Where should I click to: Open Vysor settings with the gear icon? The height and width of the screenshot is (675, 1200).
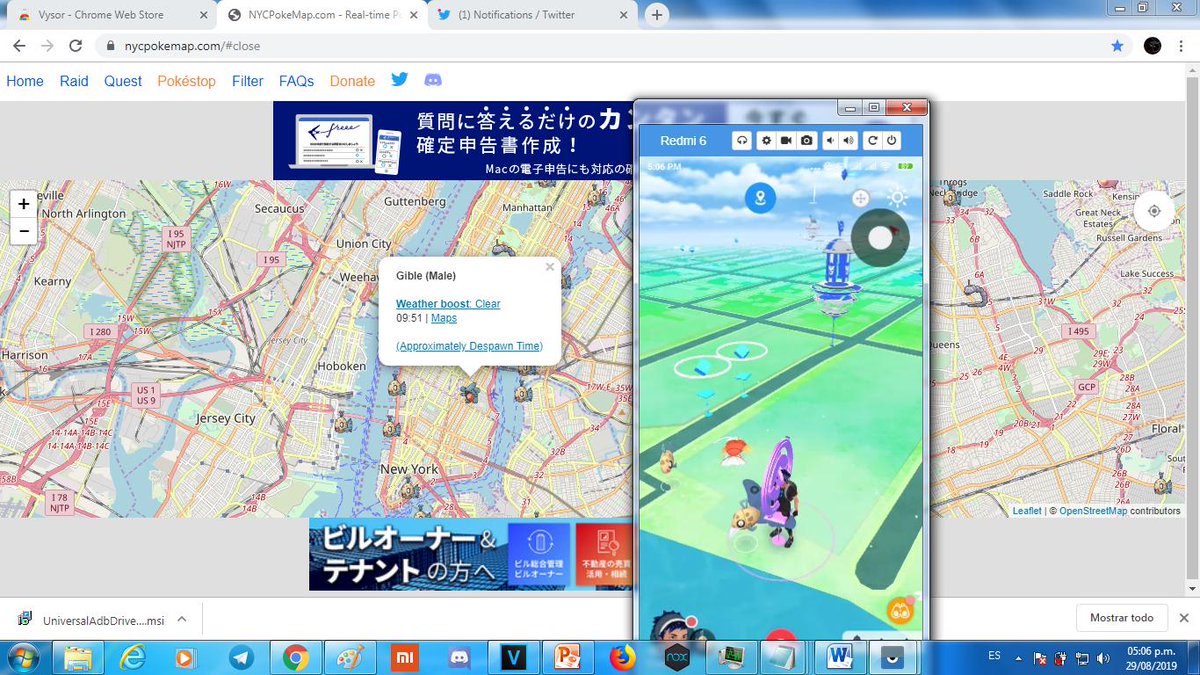point(767,140)
